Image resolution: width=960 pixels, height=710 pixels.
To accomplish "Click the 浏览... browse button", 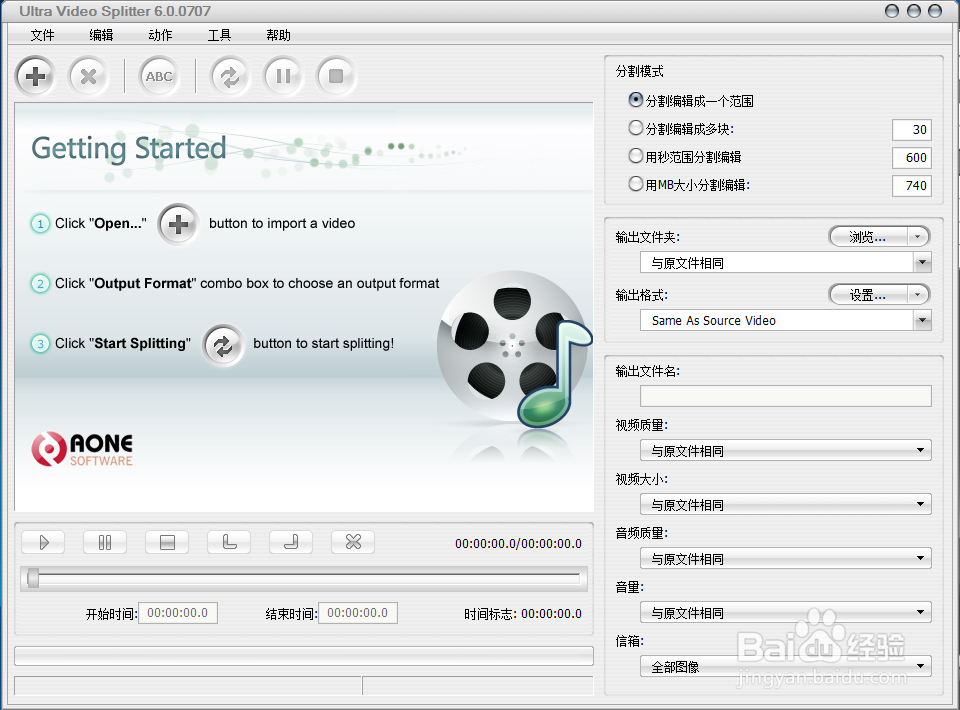I will (868, 237).
